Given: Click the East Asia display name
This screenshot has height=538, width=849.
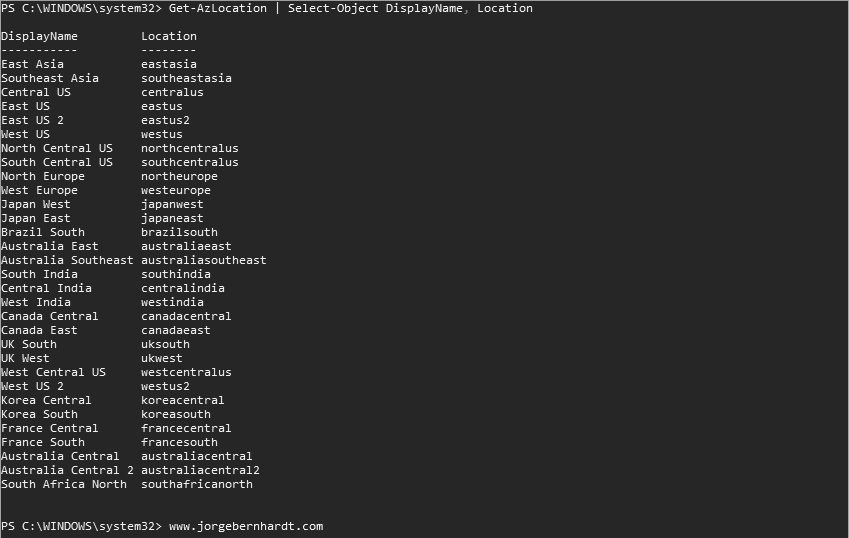Looking at the screenshot, I should (x=32, y=64).
